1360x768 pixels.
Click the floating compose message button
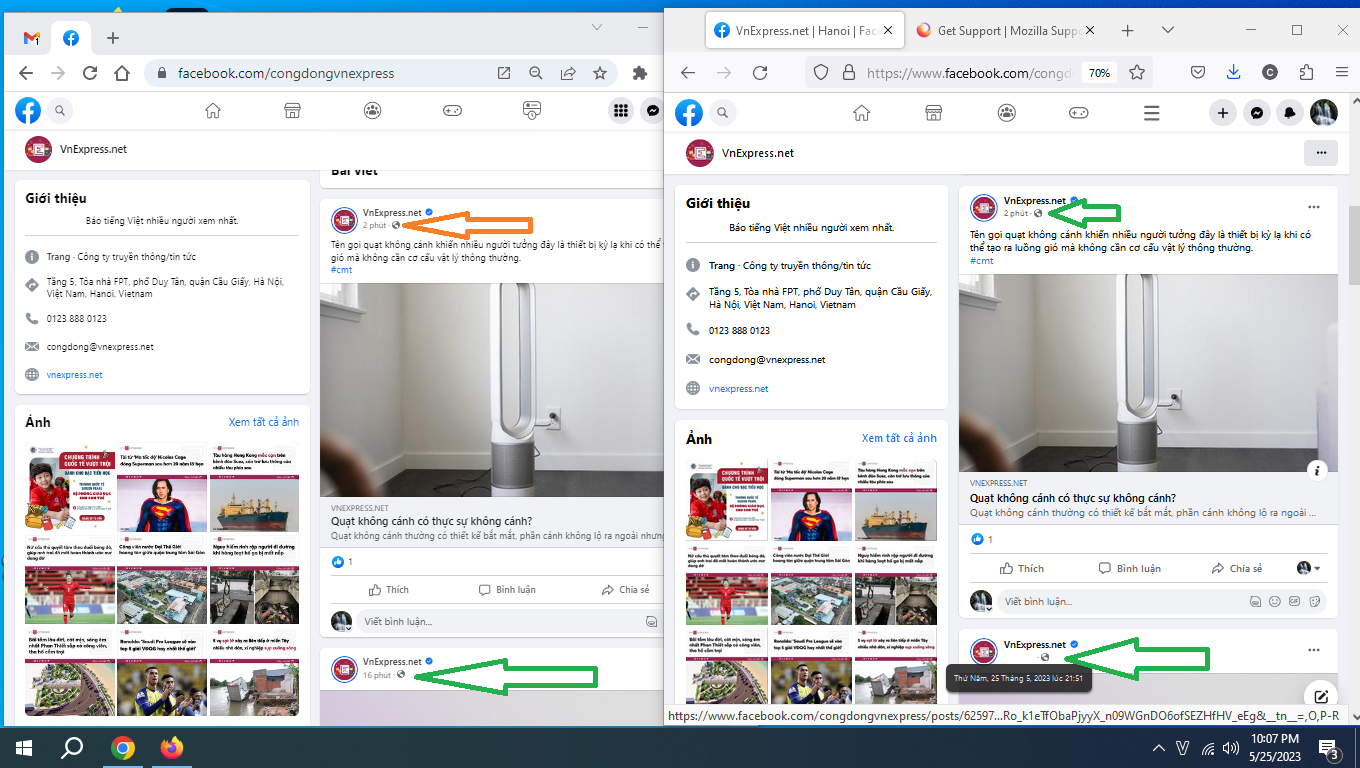[x=1321, y=696]
